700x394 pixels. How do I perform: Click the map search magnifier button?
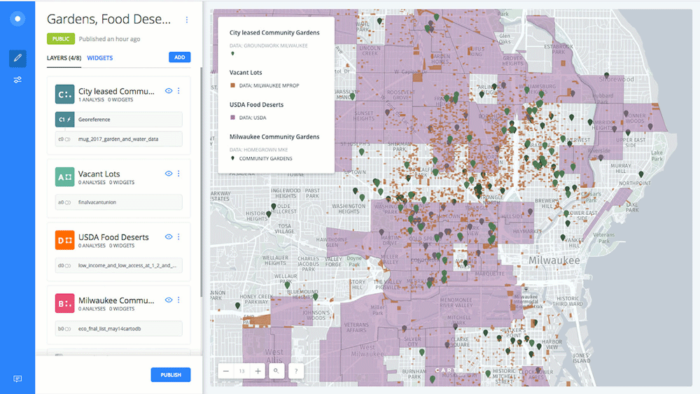(x=276, y=371)
